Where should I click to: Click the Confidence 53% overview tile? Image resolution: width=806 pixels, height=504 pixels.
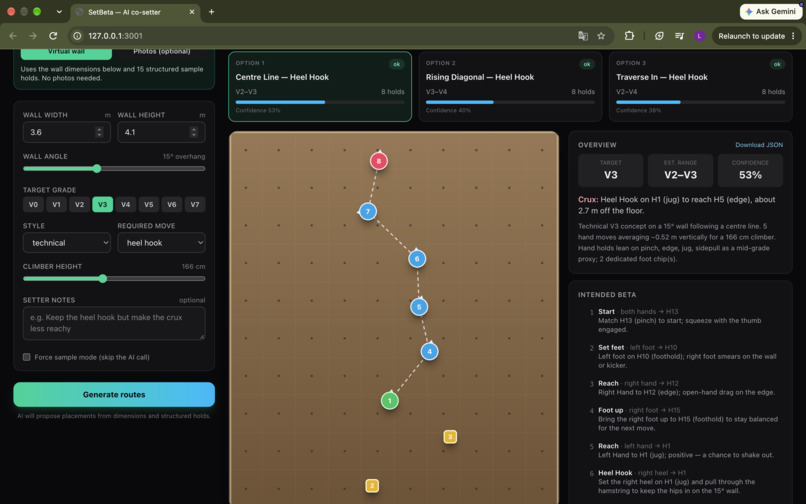(750, 170)
